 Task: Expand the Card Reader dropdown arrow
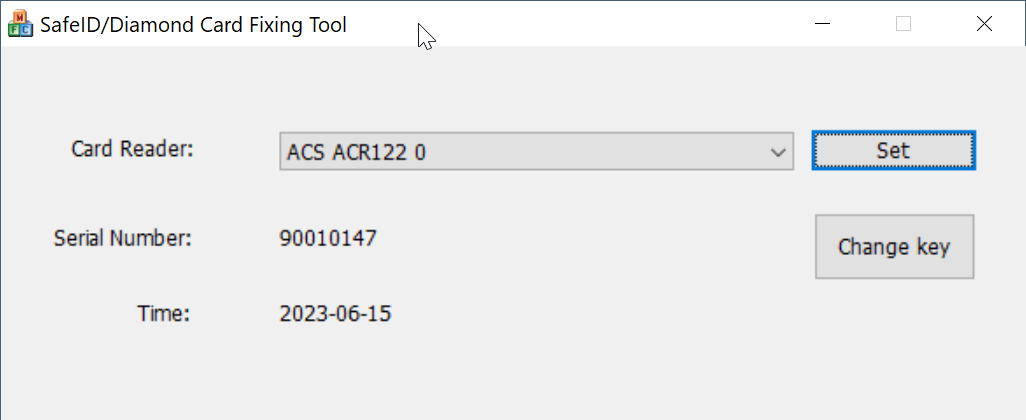click(778, 152)
